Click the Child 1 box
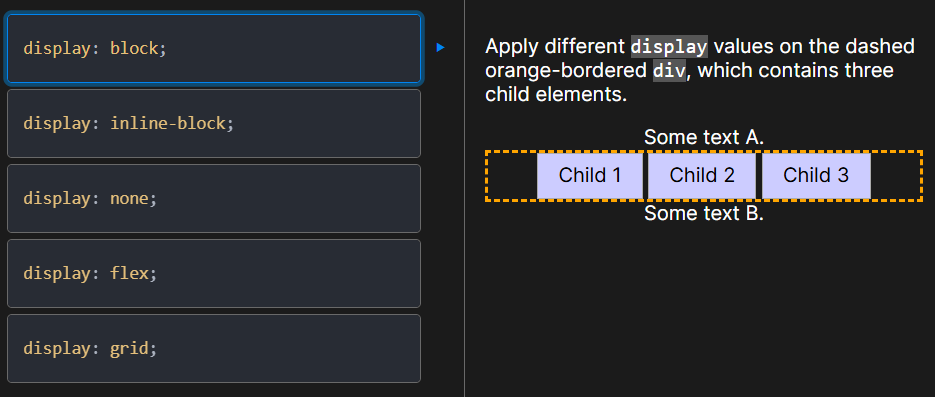The width and height of the screenshot is (935, 397). pyautogui.click(x=590, y=176)
